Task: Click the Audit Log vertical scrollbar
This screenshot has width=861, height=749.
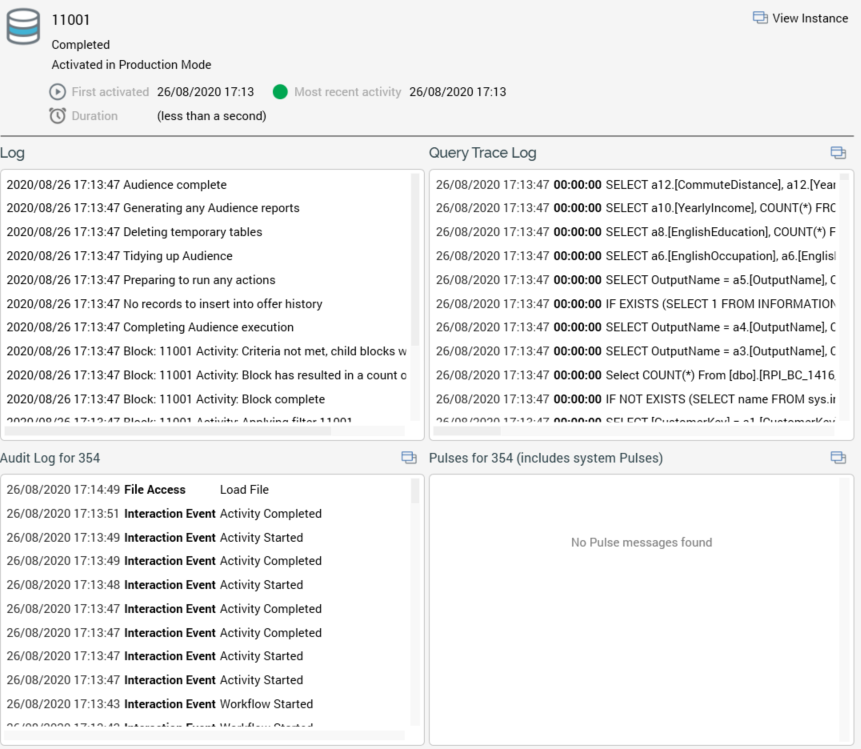Action: pos(415,492)
